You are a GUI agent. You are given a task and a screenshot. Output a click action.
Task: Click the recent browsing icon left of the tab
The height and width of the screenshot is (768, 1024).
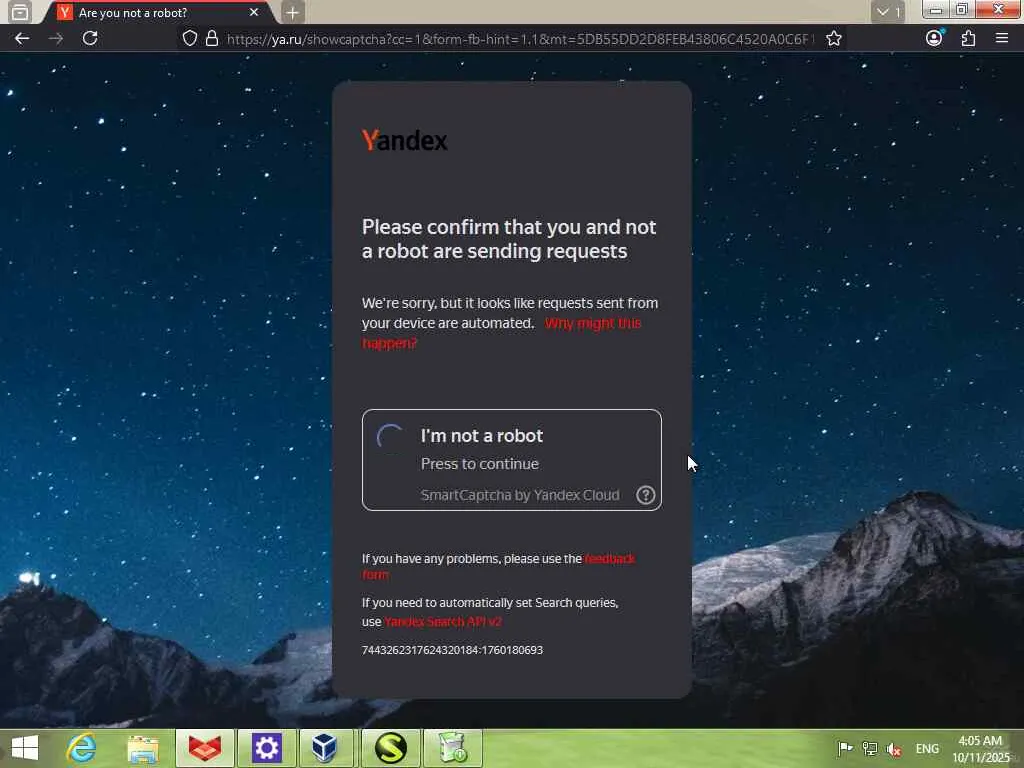(20, 12)
